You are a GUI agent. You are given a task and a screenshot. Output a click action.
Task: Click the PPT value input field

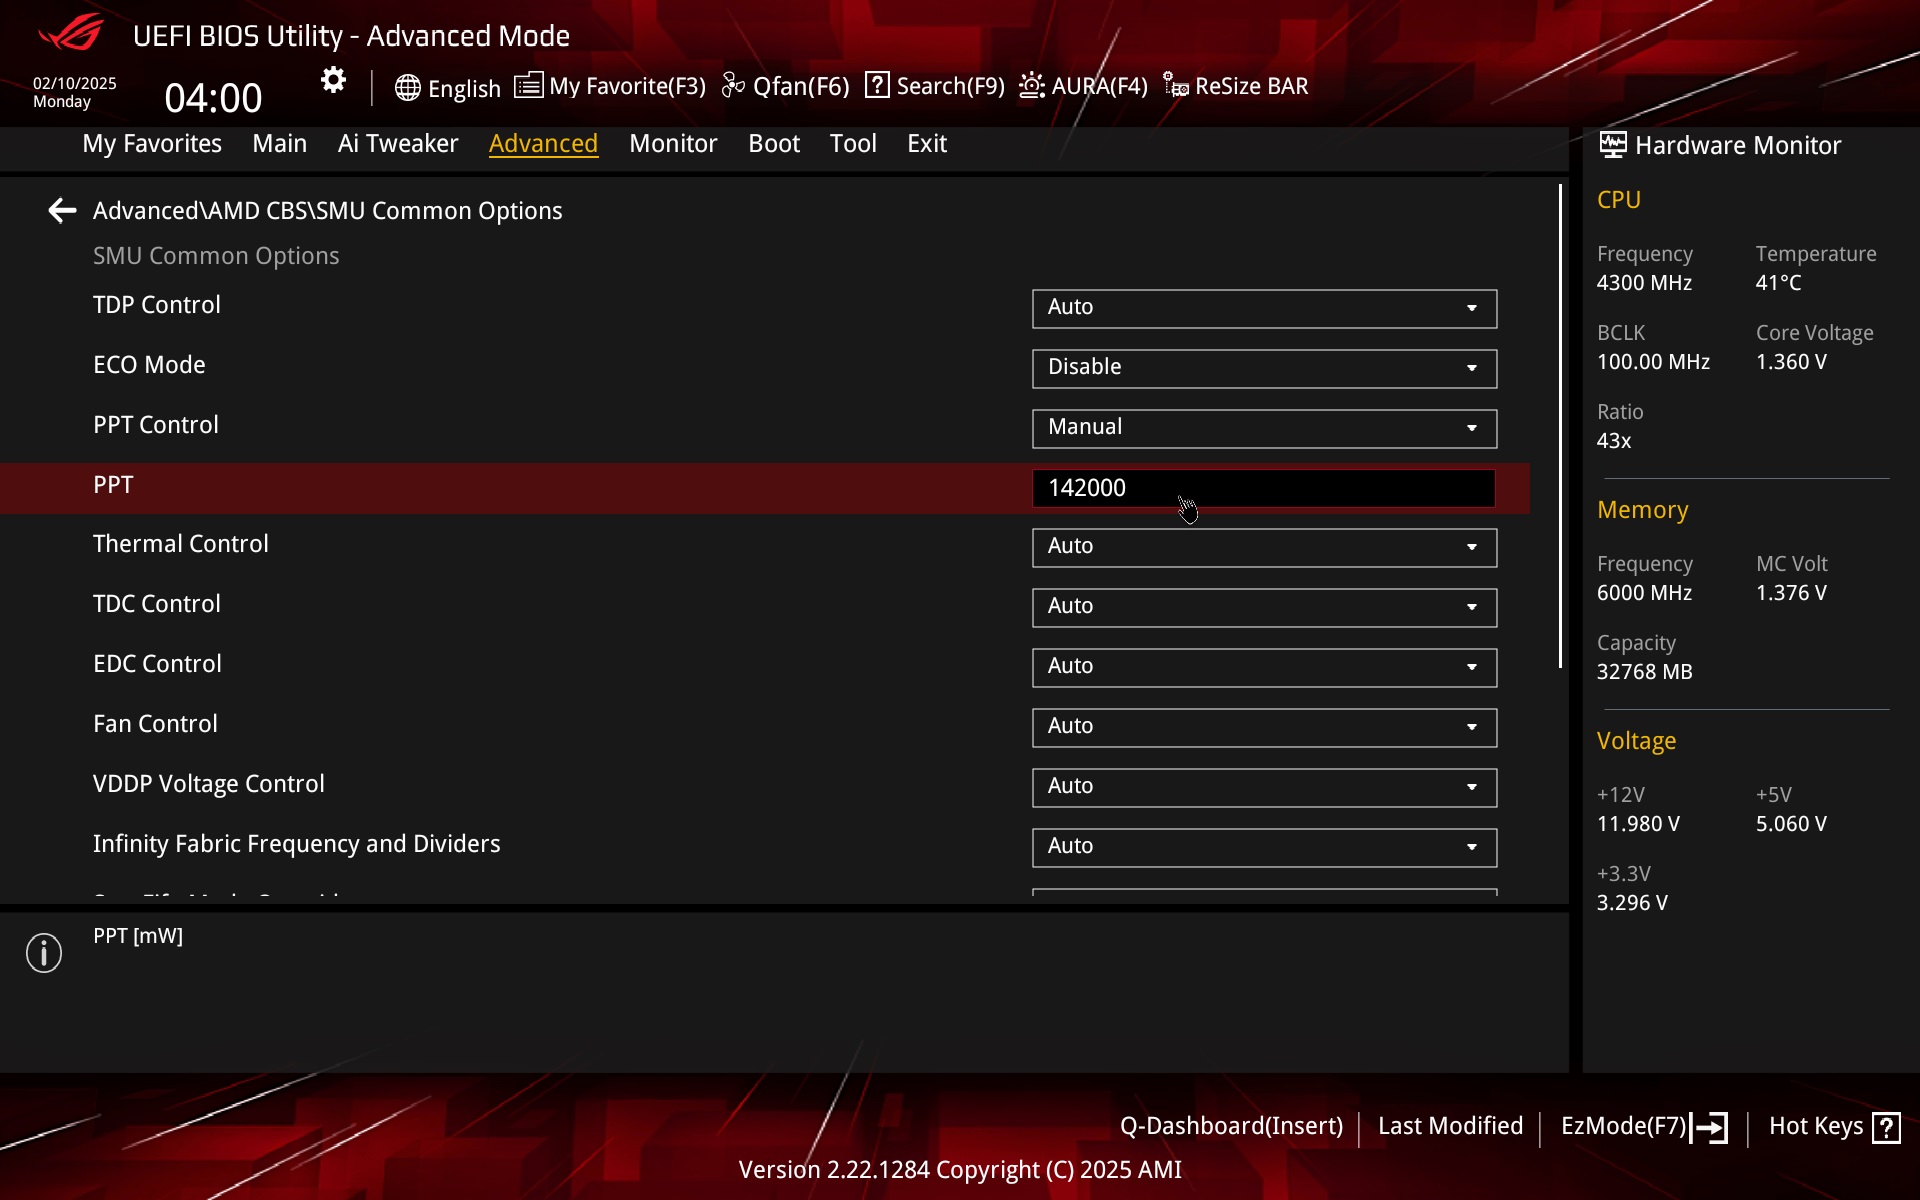[x=1264, y=488]
